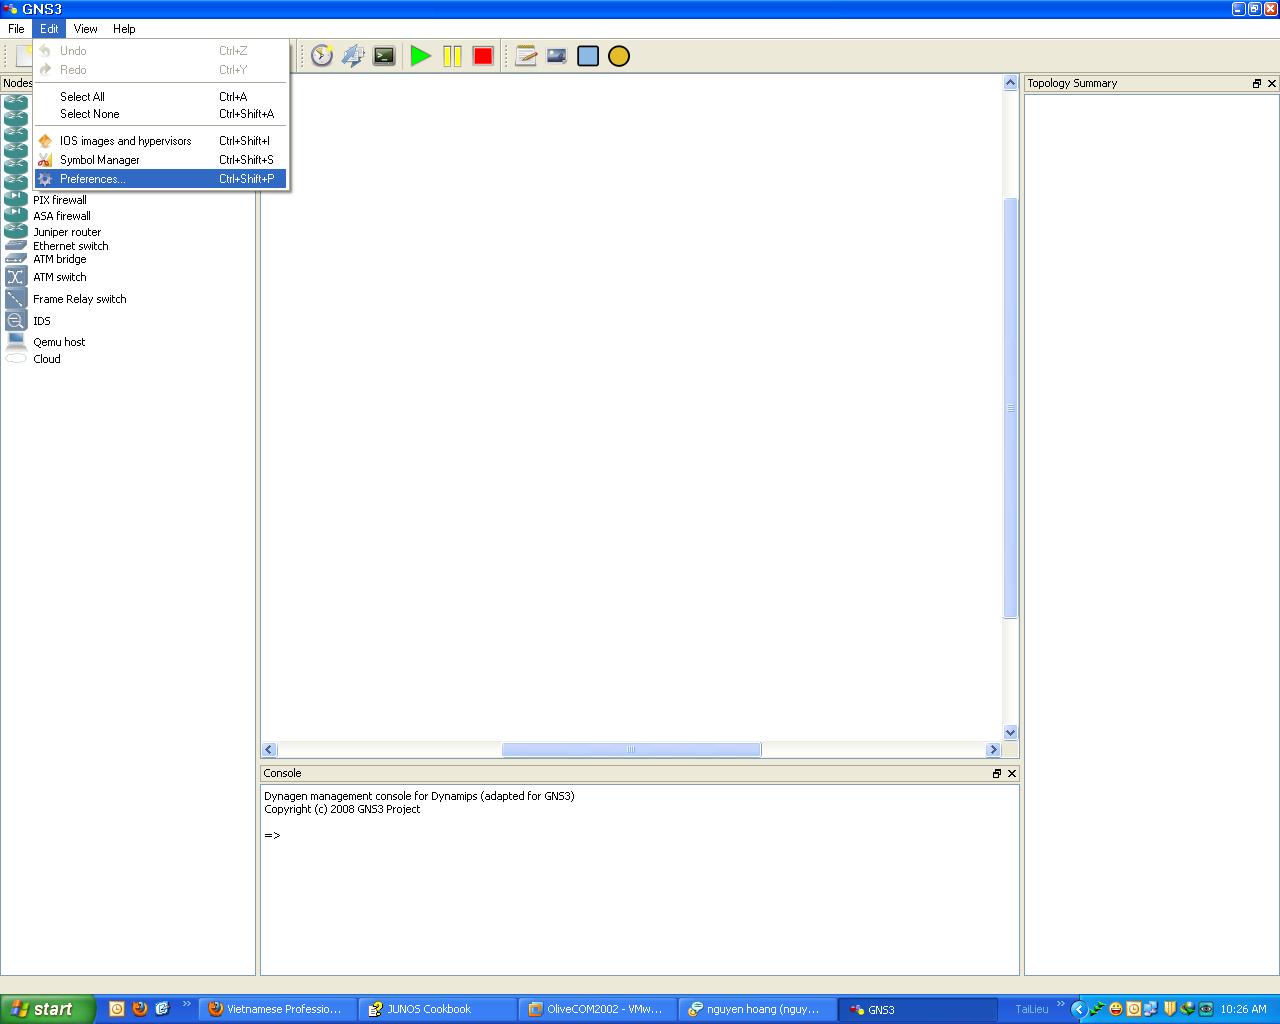Select the Juniper router node
This screenshot has height=1024, width=1280.
pyautogui.click(x=67, y=232)
